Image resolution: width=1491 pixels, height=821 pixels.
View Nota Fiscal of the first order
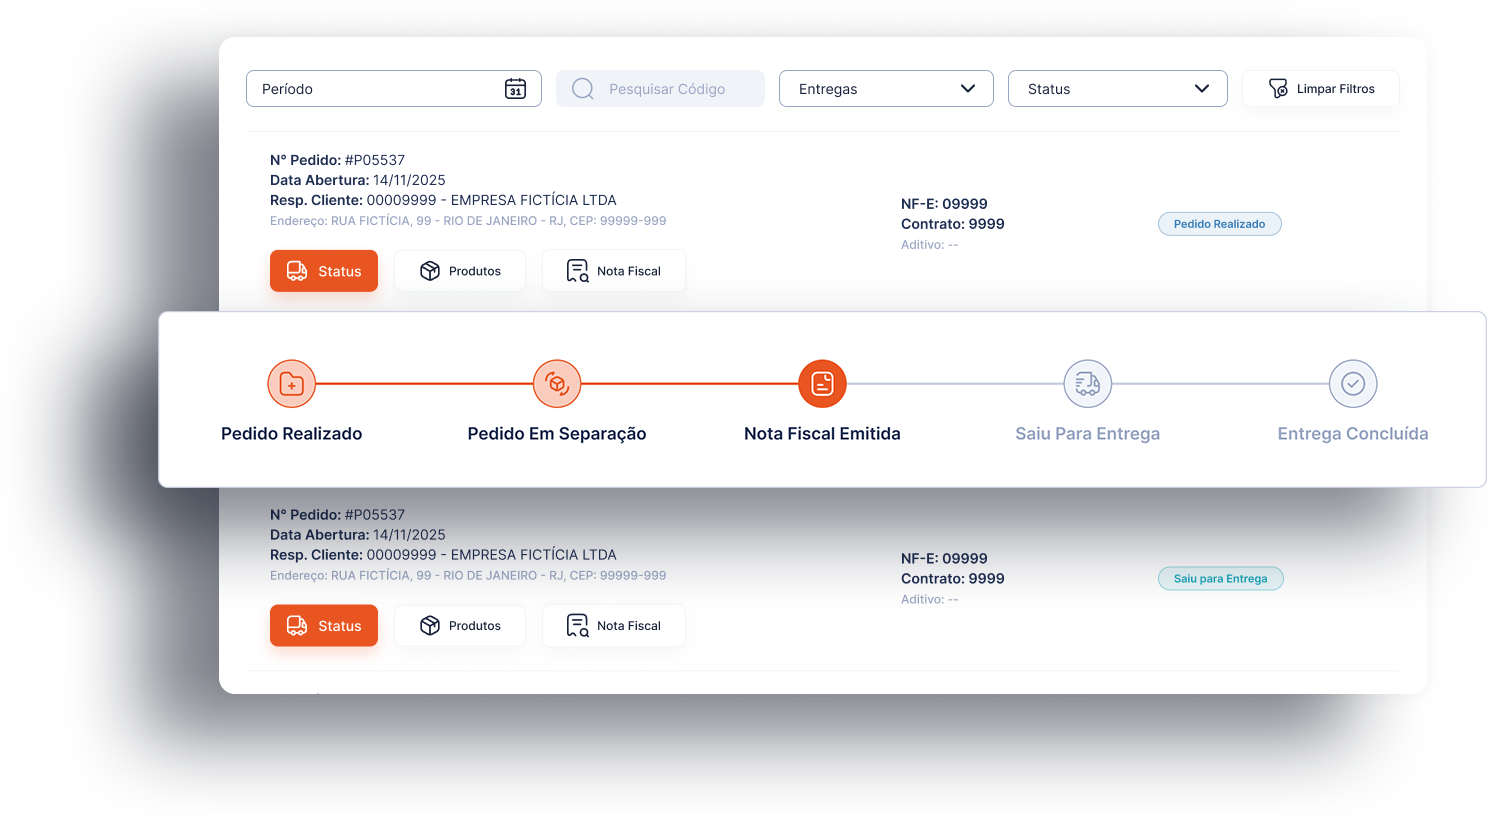coord(613,271)
